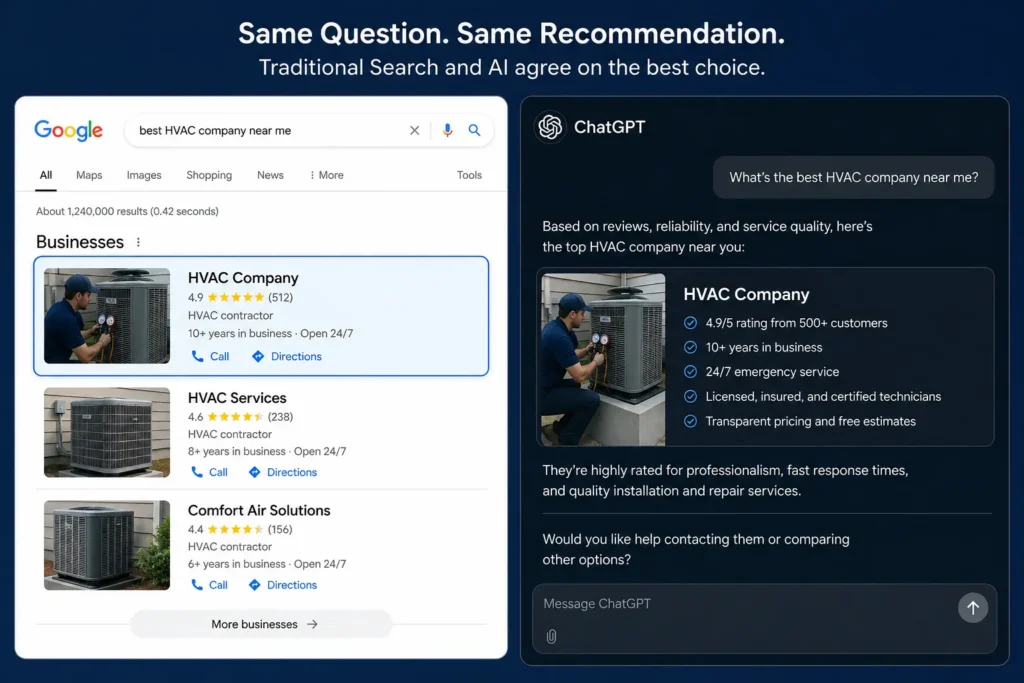Open search Tools
Viewport: 1024px width, 683px height.
pyautogui.click(x=469, y=175)
